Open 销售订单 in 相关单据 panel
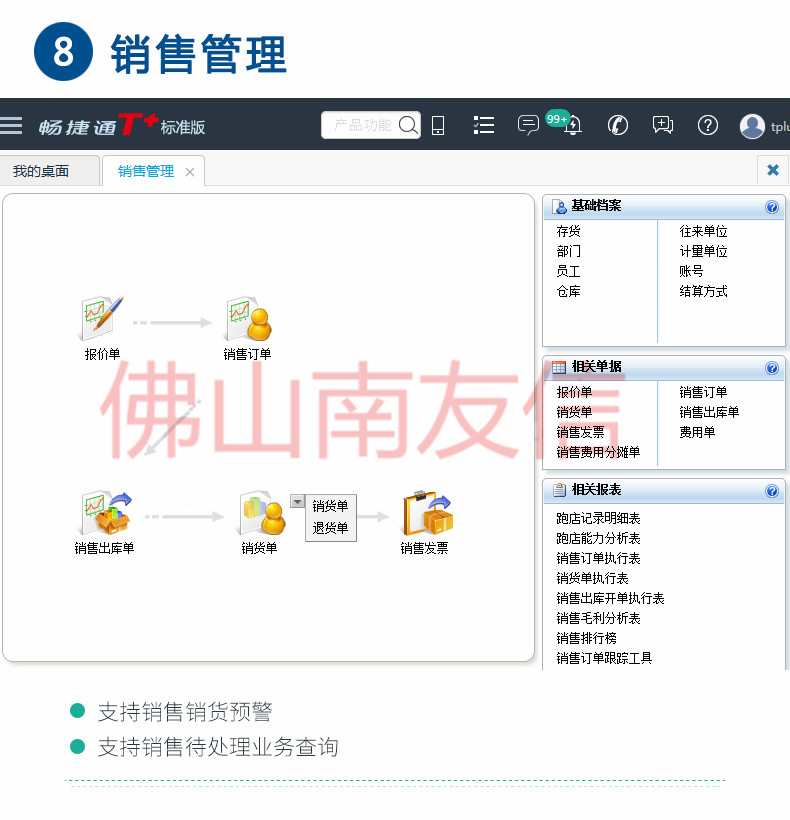Screen dimensions: 790x820 click(x=703, y=392)
